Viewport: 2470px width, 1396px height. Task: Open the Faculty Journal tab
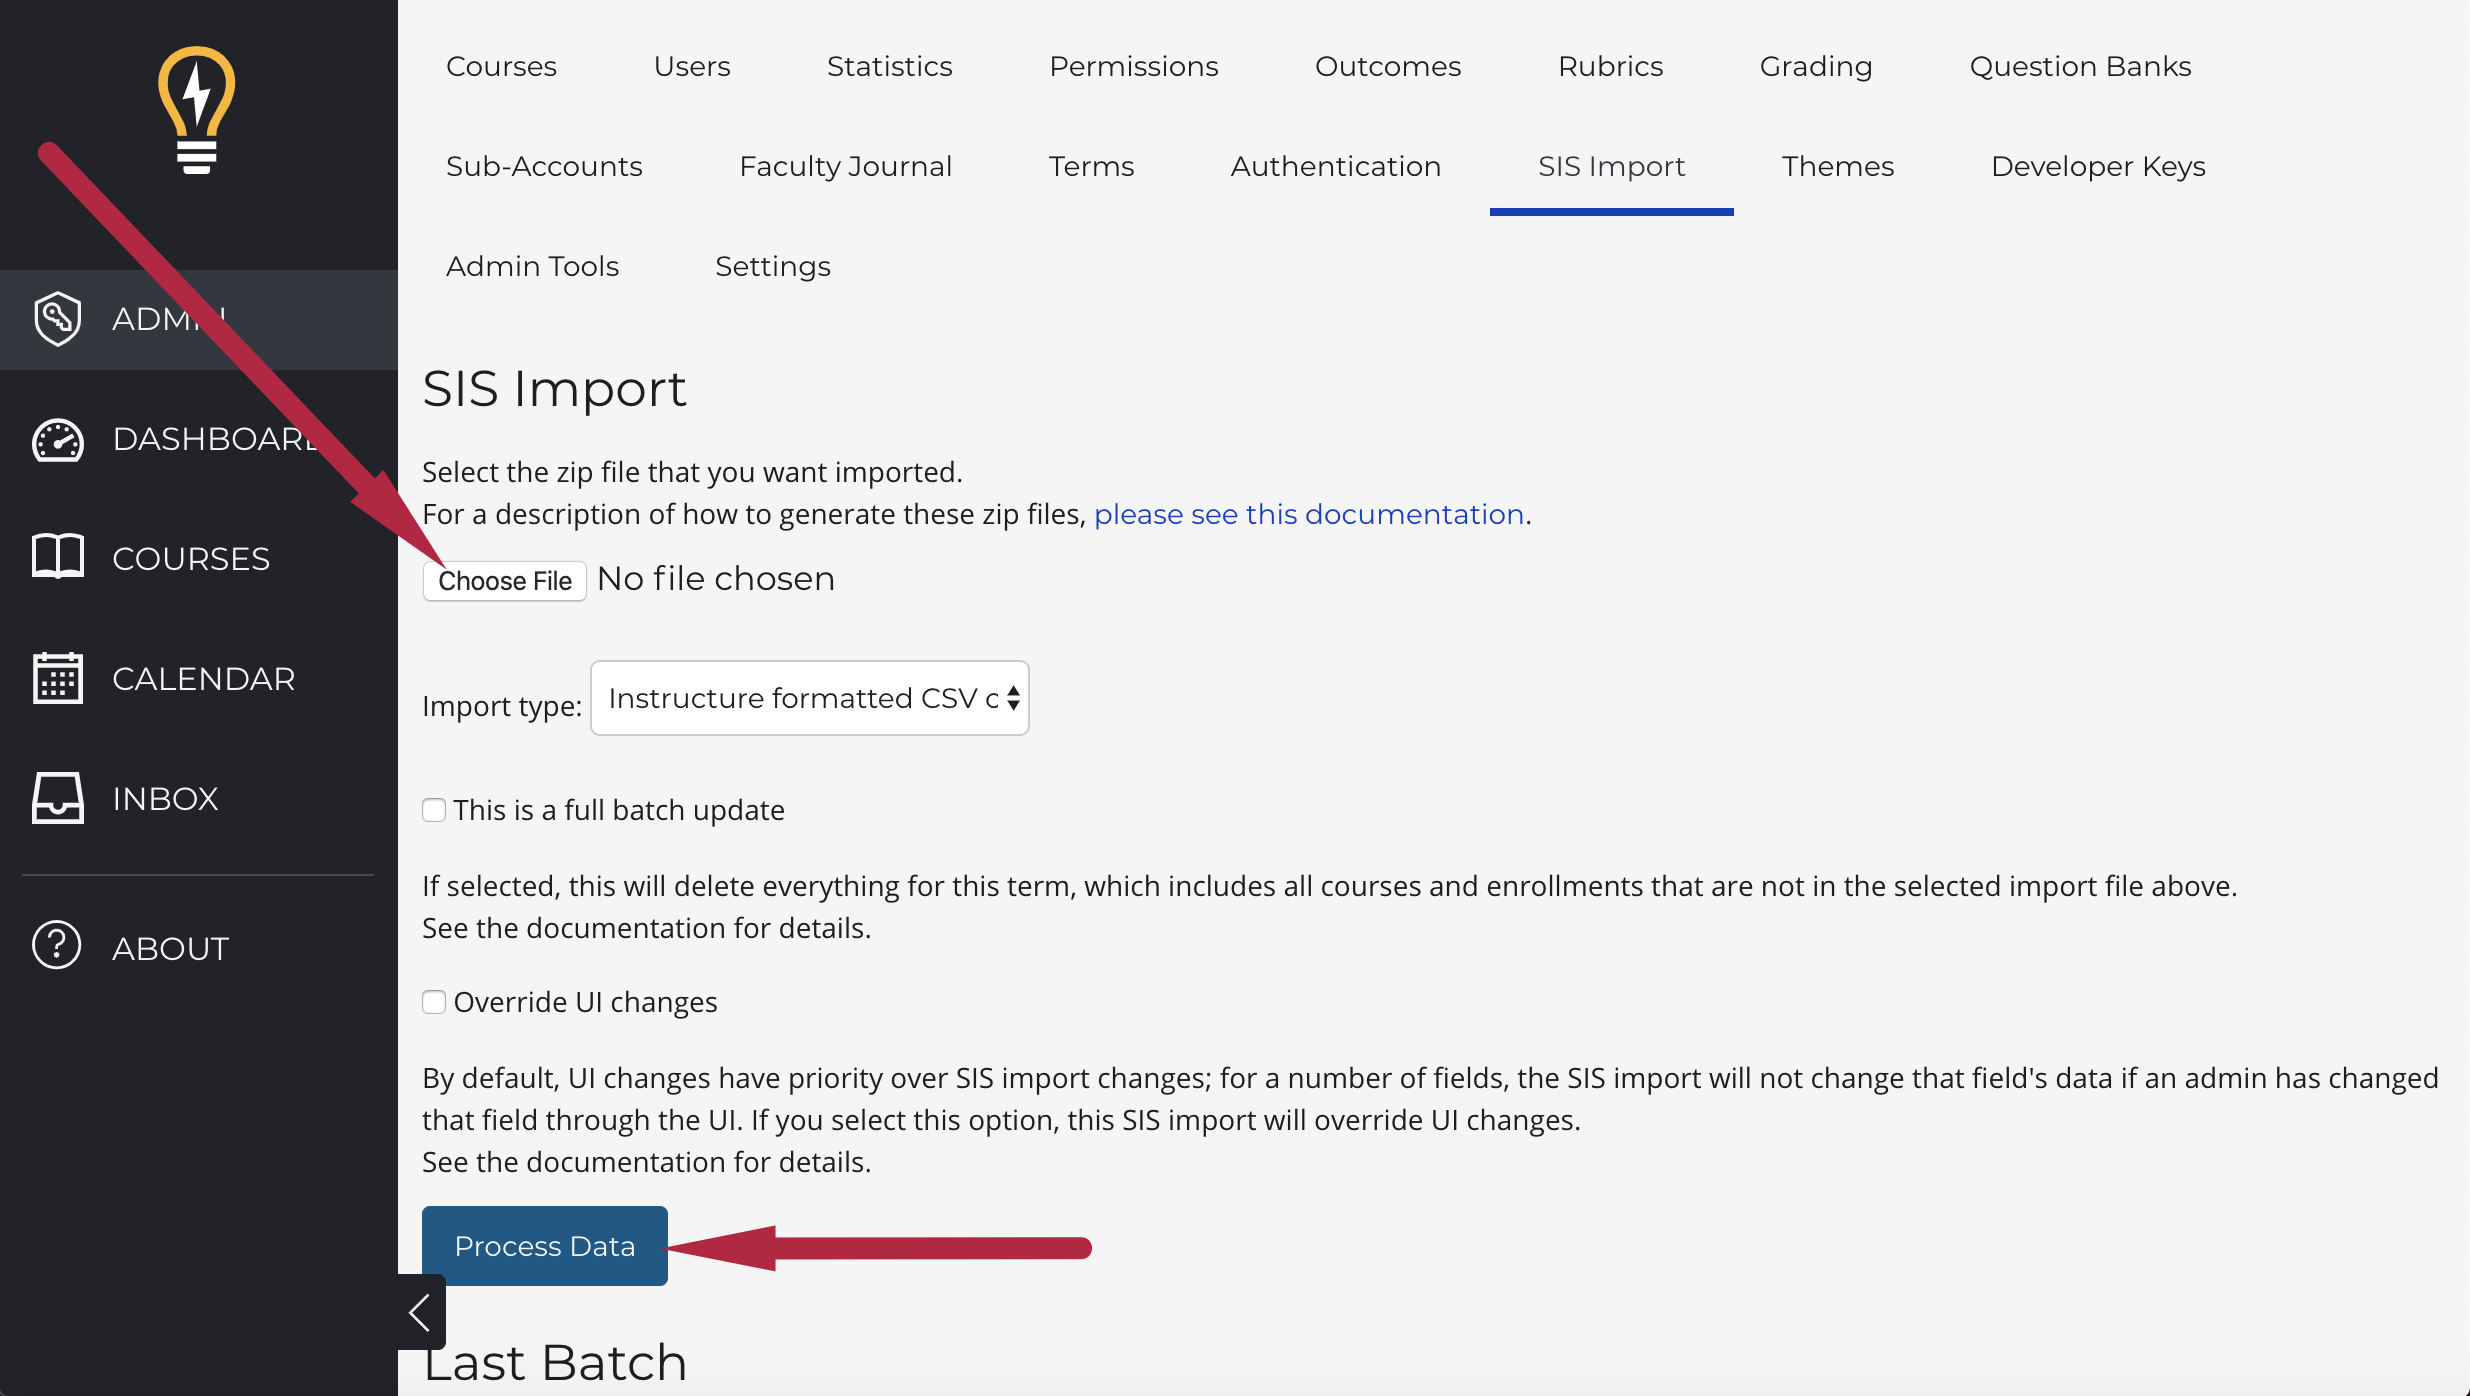[845, 166]
